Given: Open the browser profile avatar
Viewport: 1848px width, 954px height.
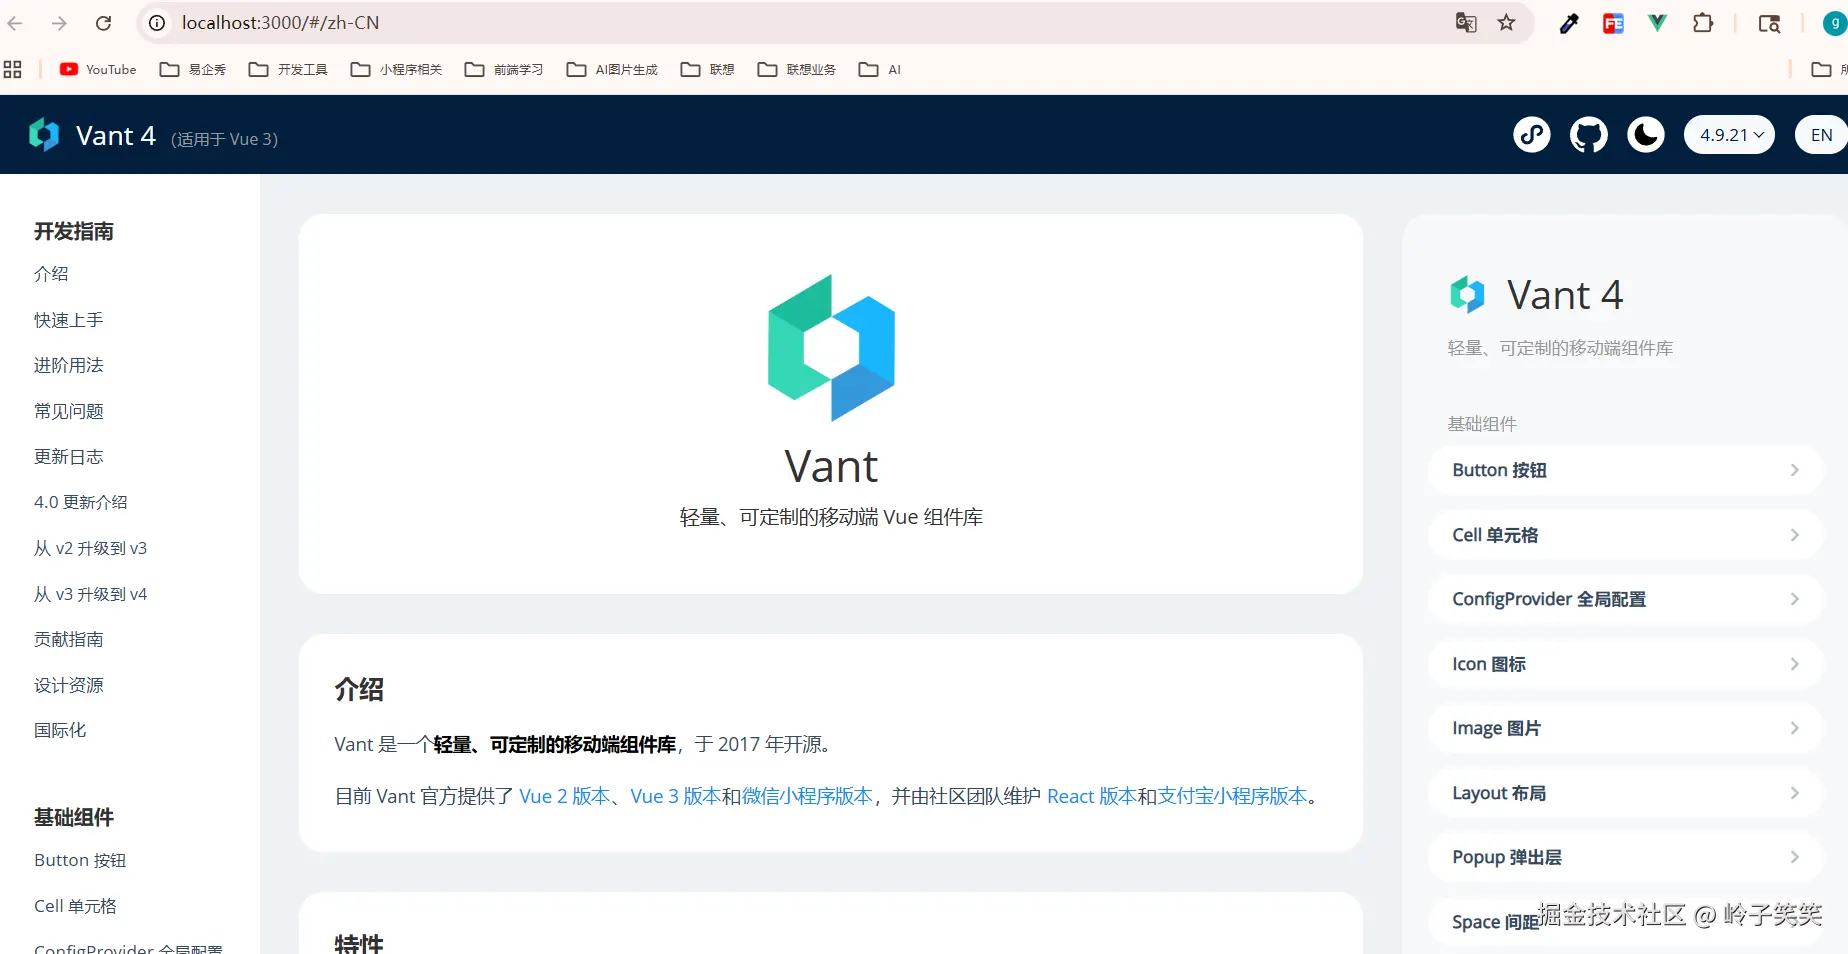Looking at the screenshot, I should [x=1835, y=23].
